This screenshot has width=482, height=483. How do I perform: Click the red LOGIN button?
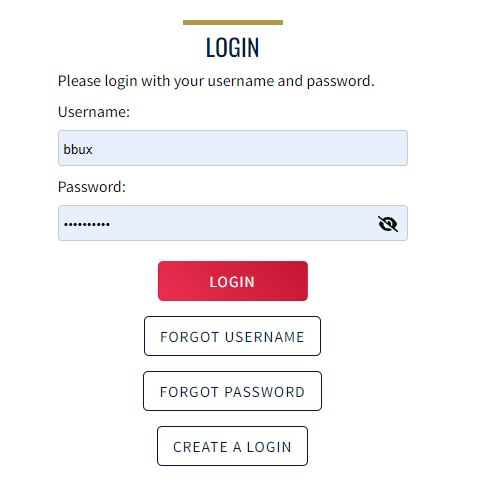pos(233,281)
